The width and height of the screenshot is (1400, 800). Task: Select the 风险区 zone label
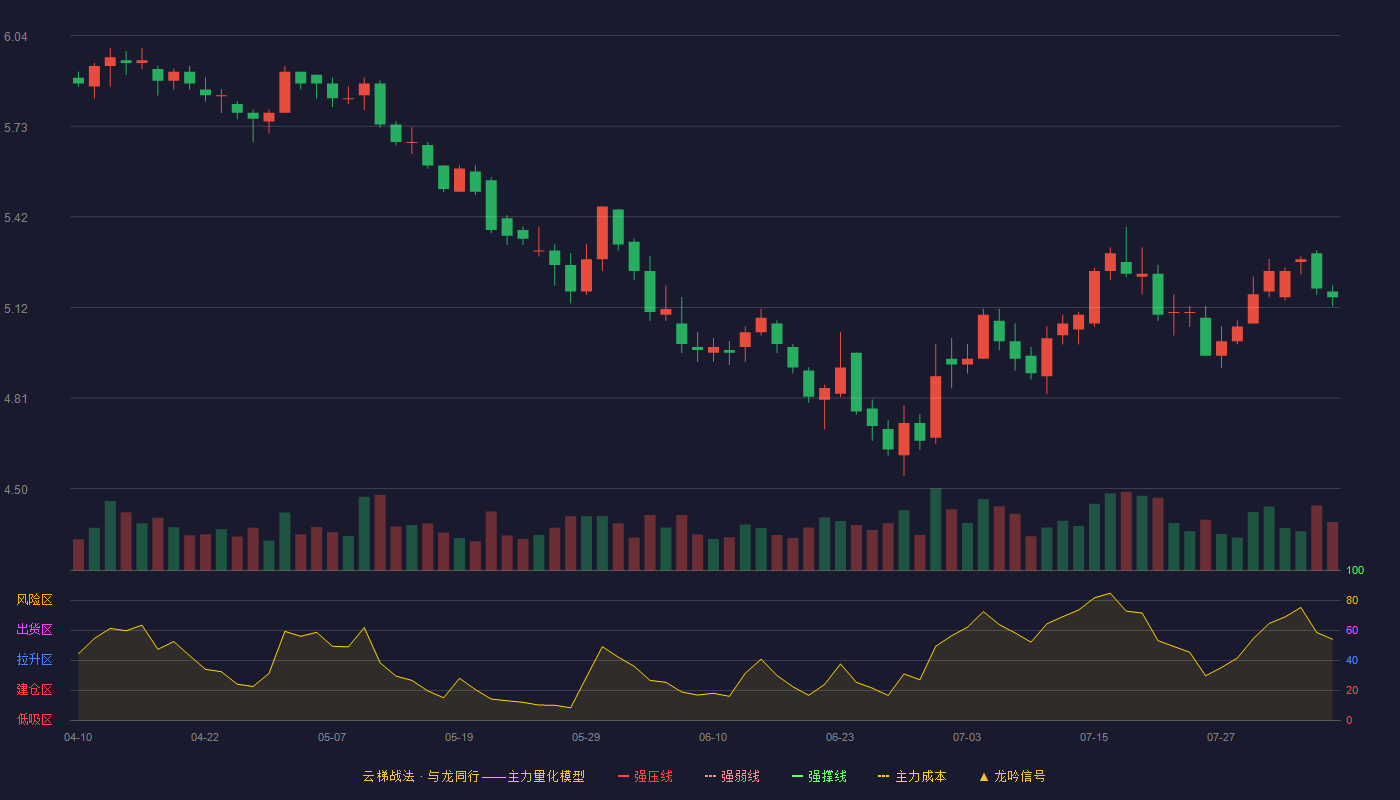(34, 600)
